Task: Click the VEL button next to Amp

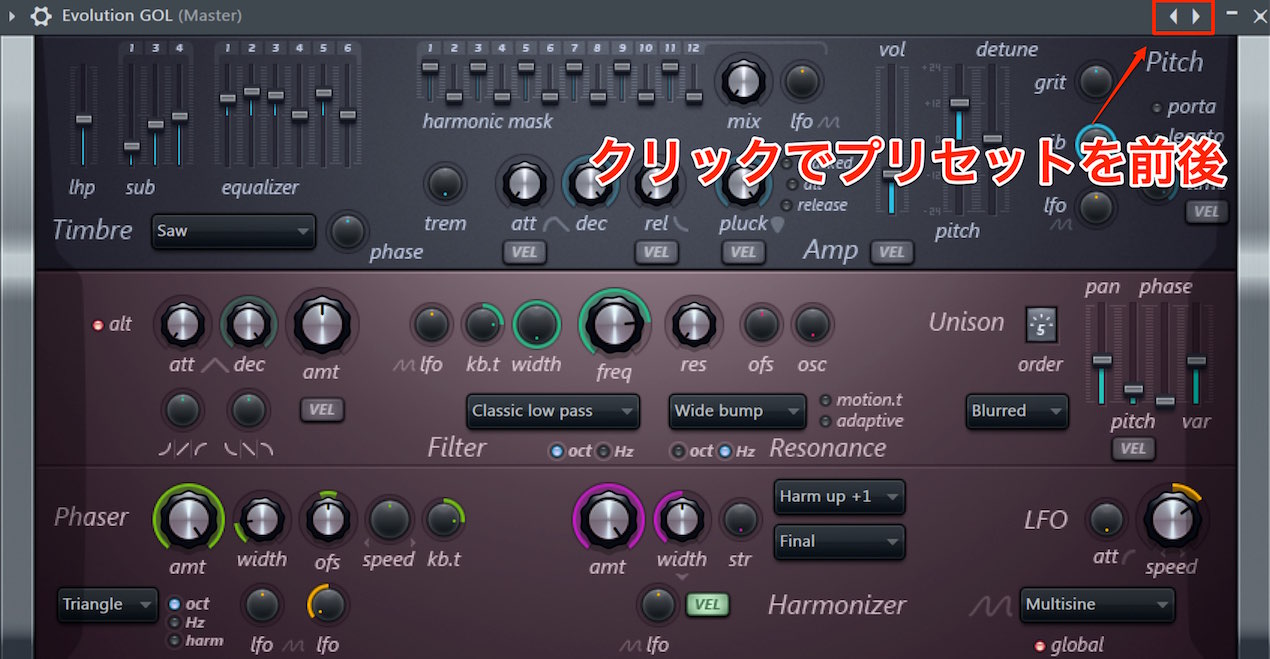Action: [890, 251]
